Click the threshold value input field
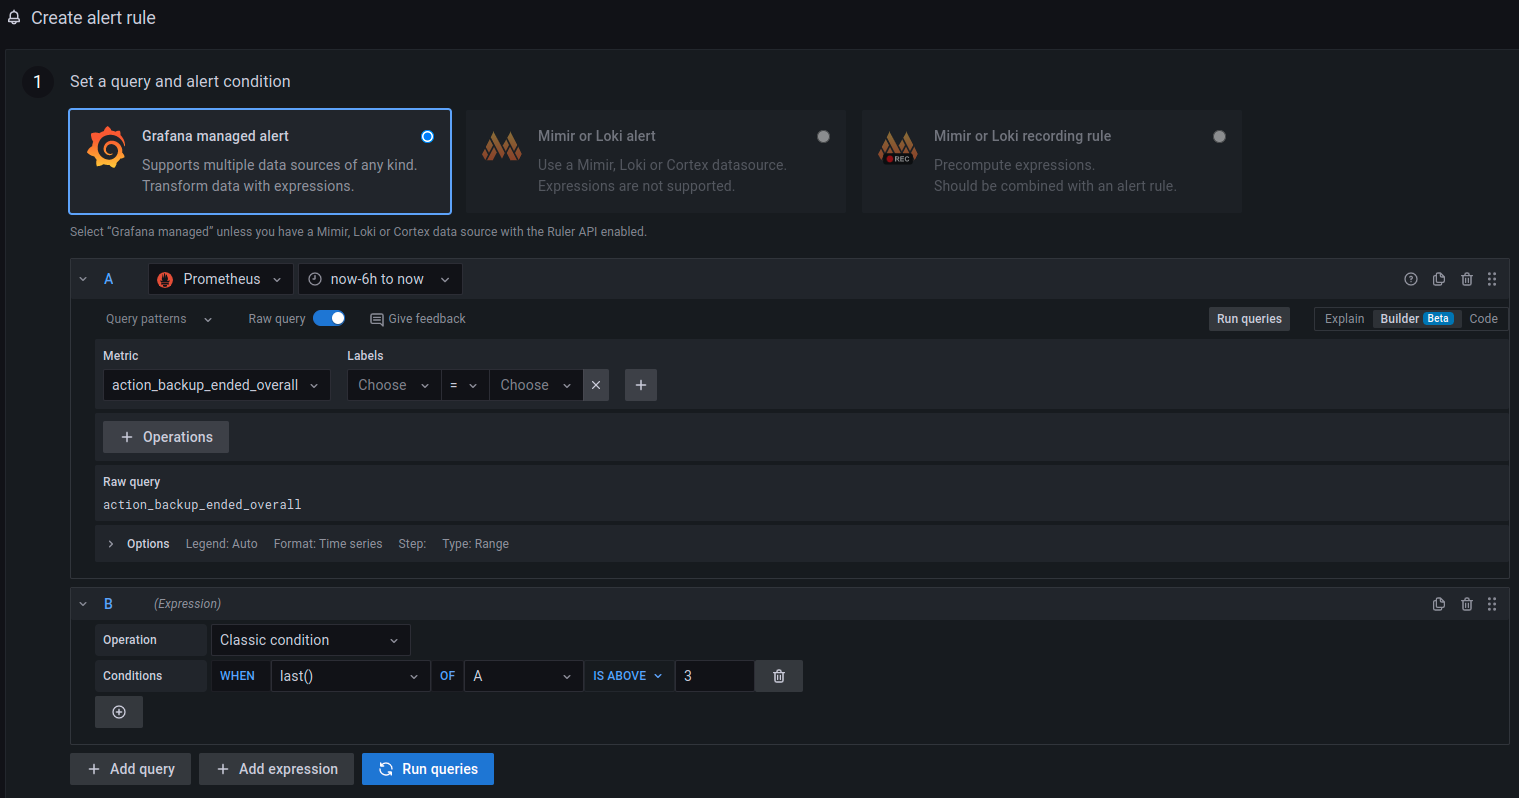 [x=714, y=676]
